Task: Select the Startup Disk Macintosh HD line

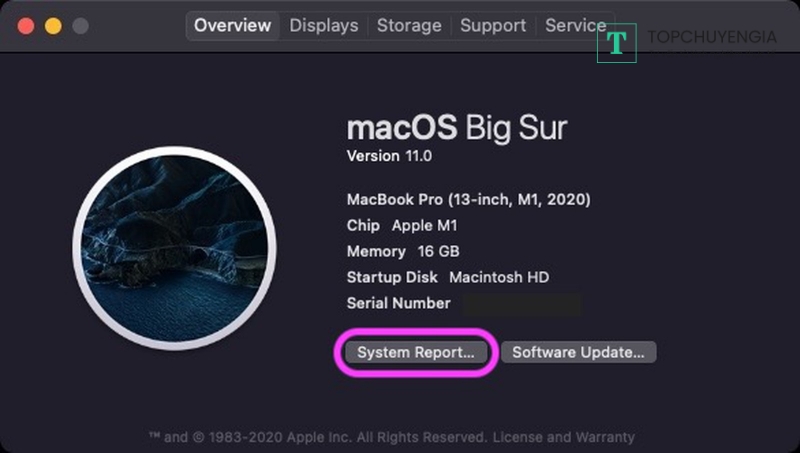Action: click(447, 277)
